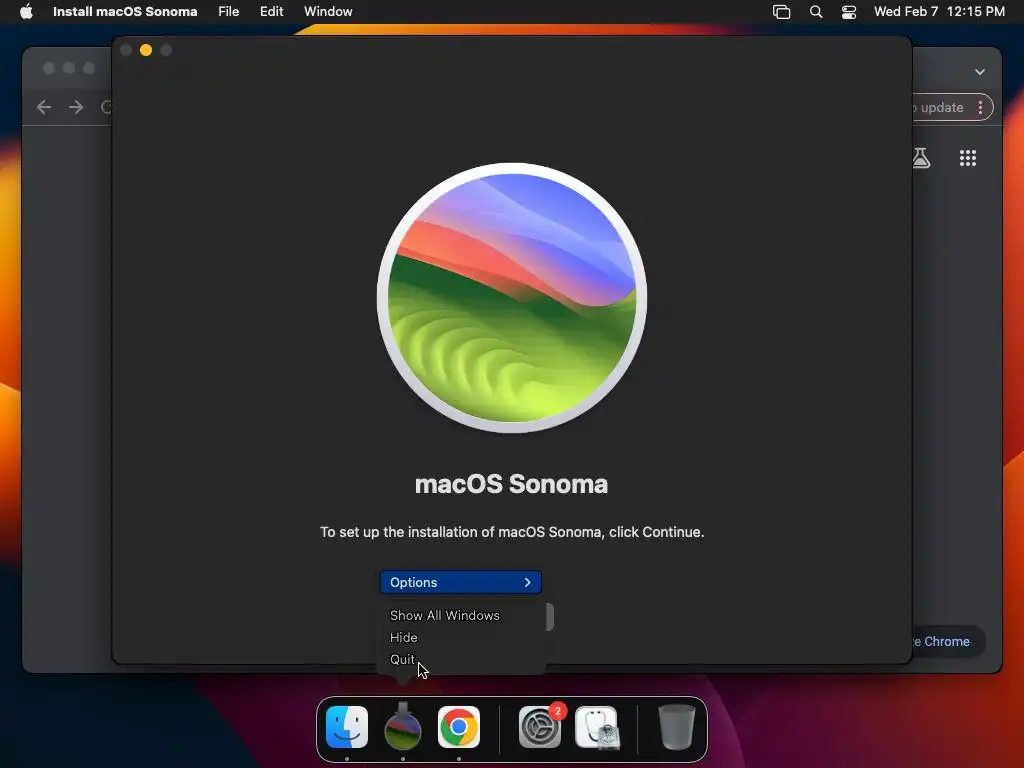Open the Window menu
Viewport: 1024px width, 768px height.
point(328,11)
